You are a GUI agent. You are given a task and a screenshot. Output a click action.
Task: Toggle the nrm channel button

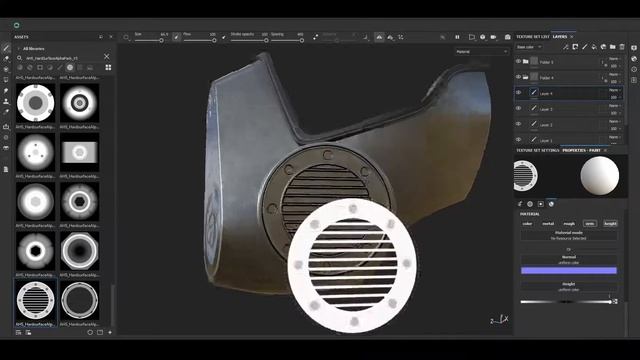590,224
